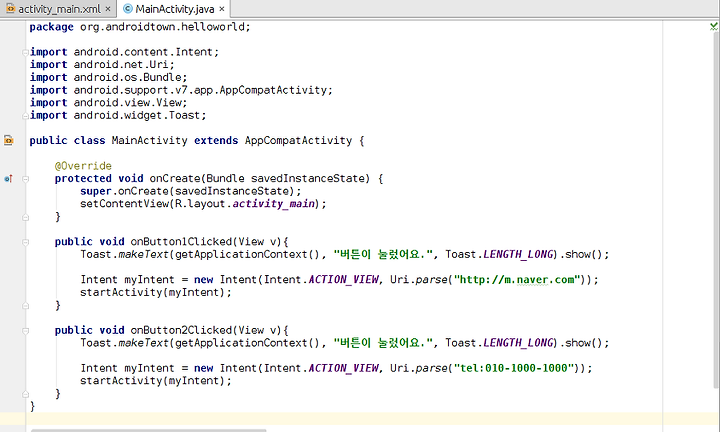Click the MainActivity class name
The height and width of the screenshot is (432, 720).
[149, 140]
